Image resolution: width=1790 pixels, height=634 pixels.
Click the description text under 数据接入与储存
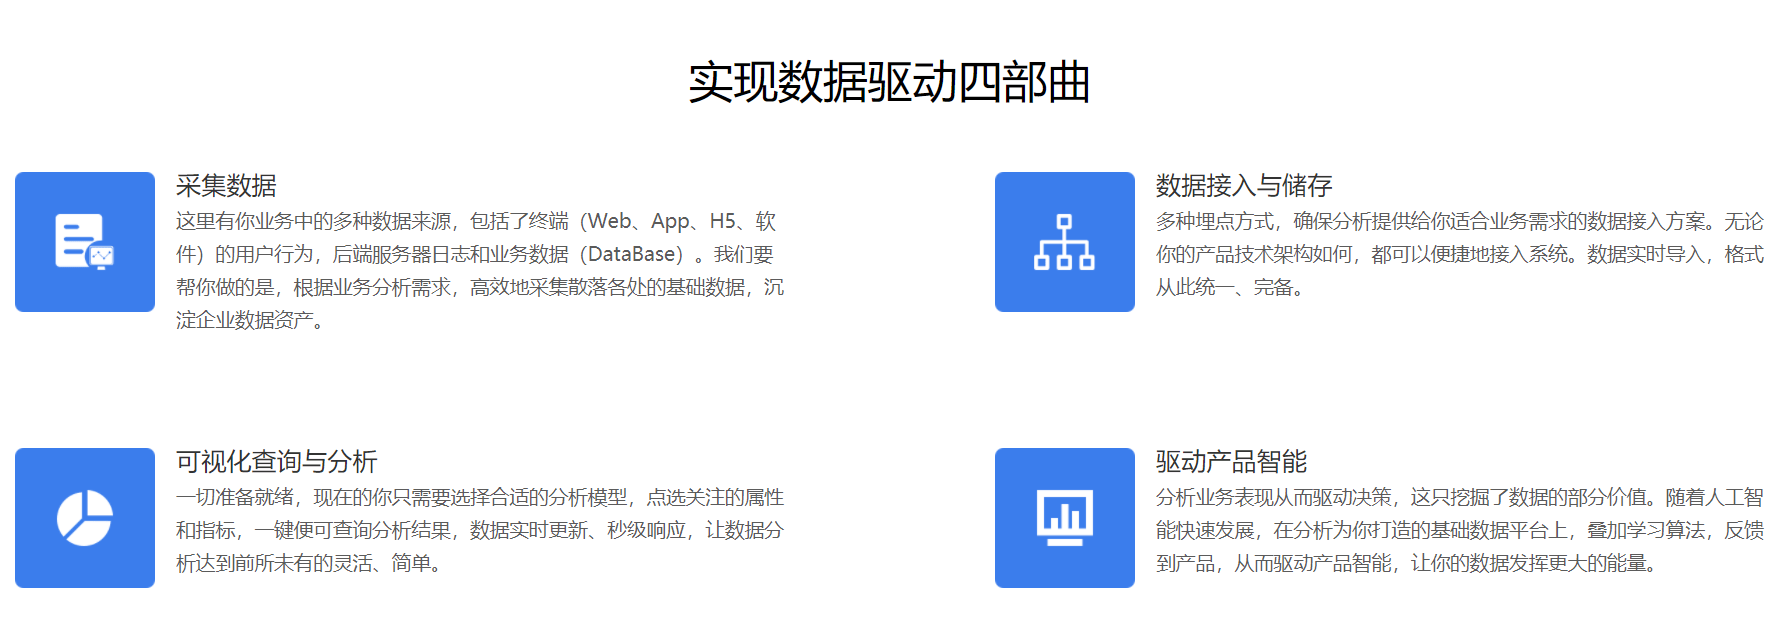[x=1459, y=254]
